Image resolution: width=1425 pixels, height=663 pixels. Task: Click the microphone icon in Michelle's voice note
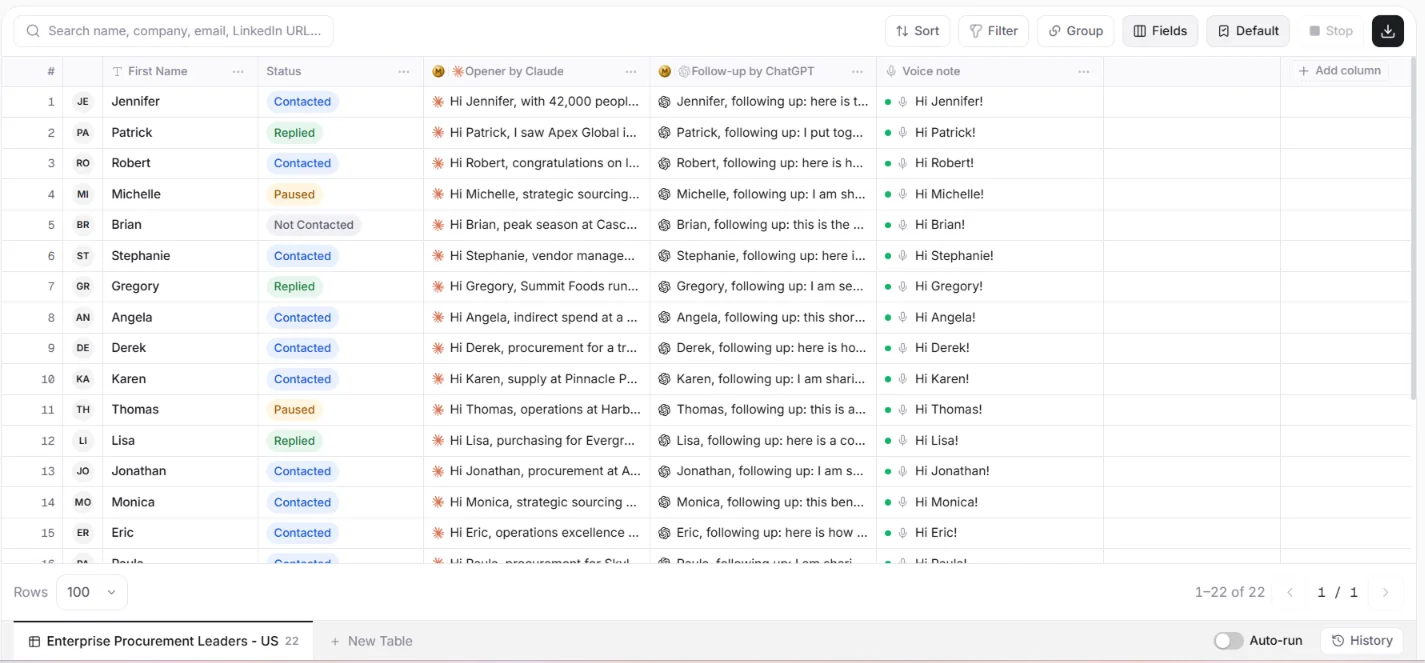[902, 194]
